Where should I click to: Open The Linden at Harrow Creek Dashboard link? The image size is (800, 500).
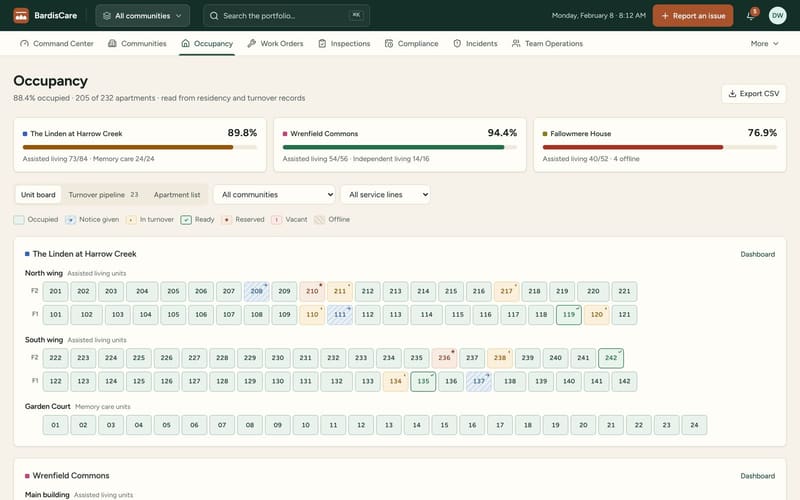coord(757,254)
